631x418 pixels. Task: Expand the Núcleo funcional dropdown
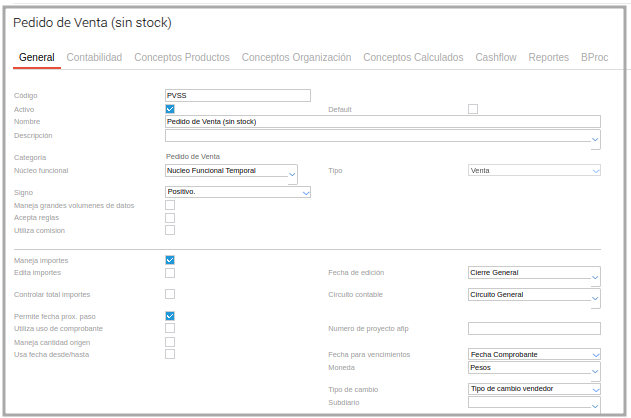(x=231, y=173)
